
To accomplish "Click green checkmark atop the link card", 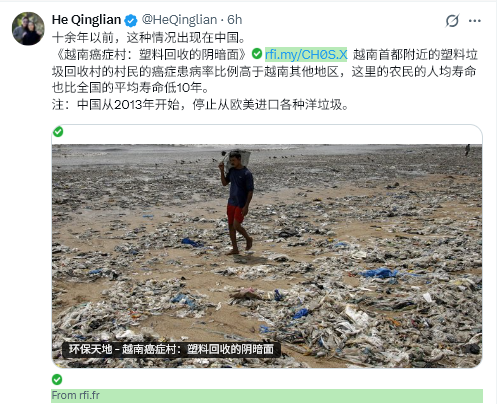I will pyautogui.click(x=58, y=132).
